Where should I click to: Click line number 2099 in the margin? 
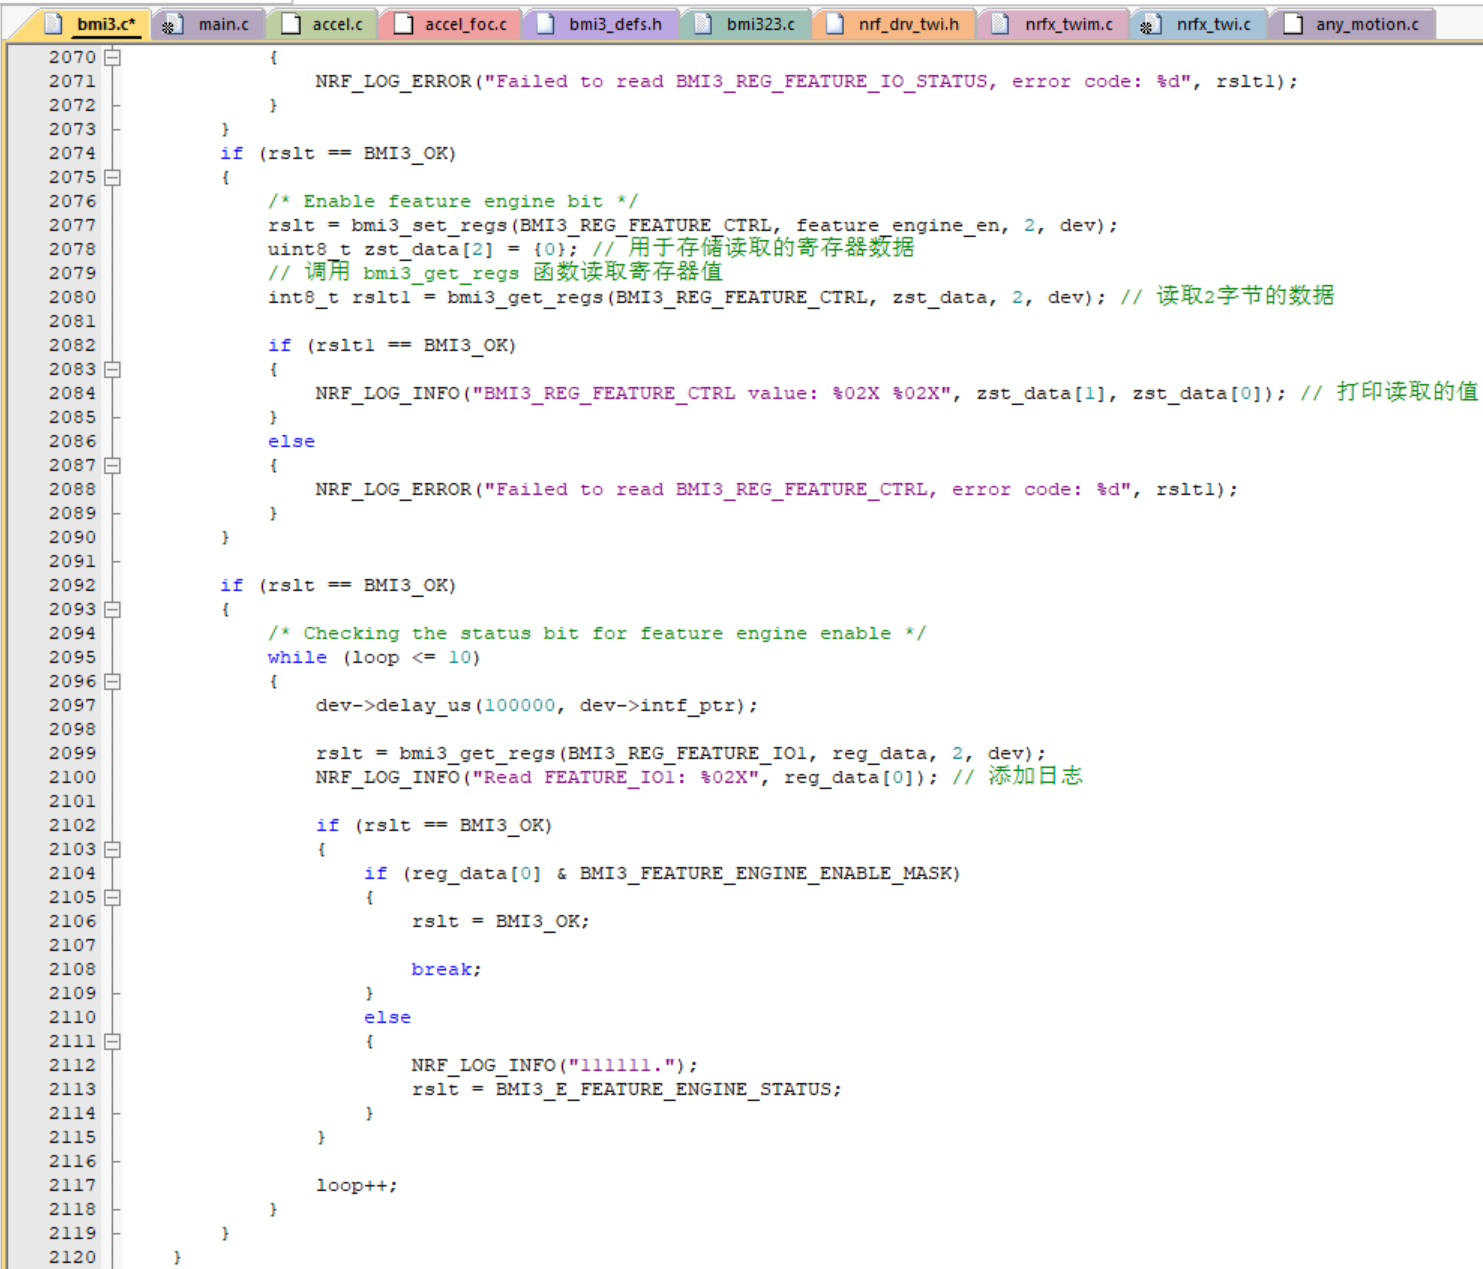[x=72, y=754]
